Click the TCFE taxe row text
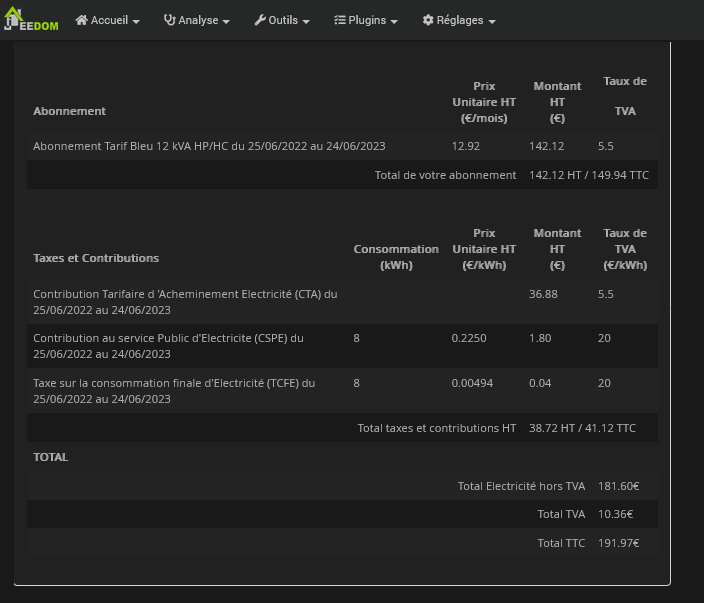 pyautogui.click(x=174, y=390)
